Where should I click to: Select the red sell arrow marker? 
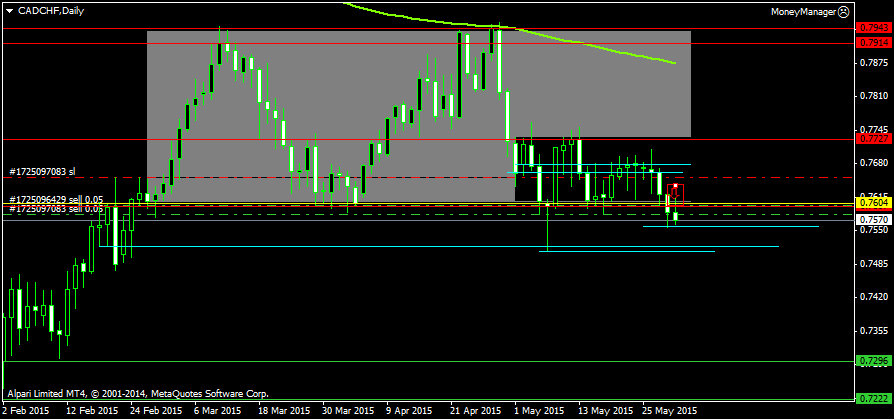point(675,194)
